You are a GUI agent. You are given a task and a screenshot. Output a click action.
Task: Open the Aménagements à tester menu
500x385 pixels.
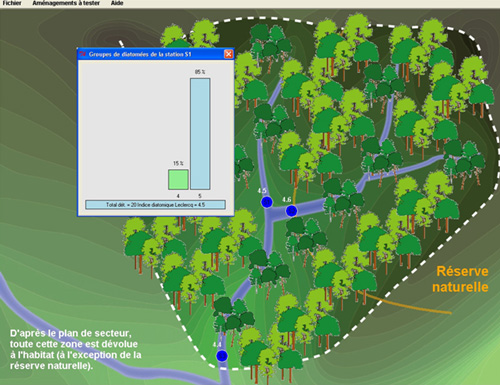click(x=66, y=3)
